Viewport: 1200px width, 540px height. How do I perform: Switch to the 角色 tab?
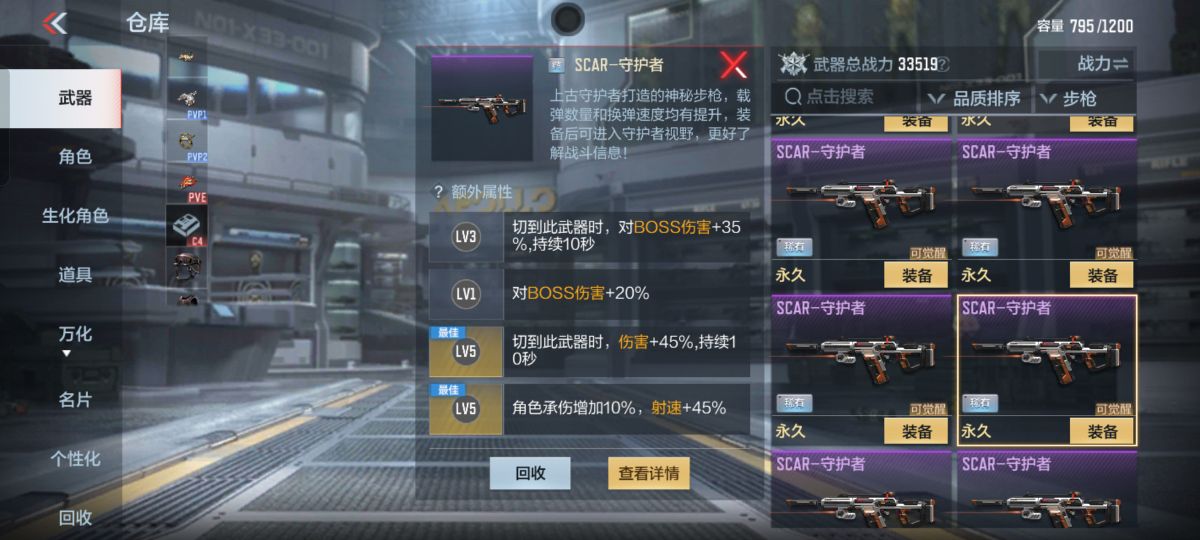click(75, 157)
